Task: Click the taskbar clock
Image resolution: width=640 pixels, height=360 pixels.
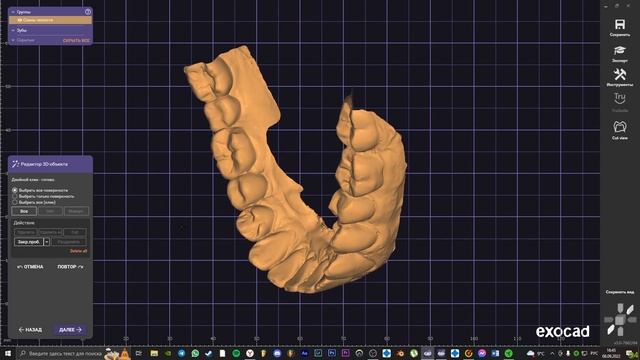Action: coord(611,353)
